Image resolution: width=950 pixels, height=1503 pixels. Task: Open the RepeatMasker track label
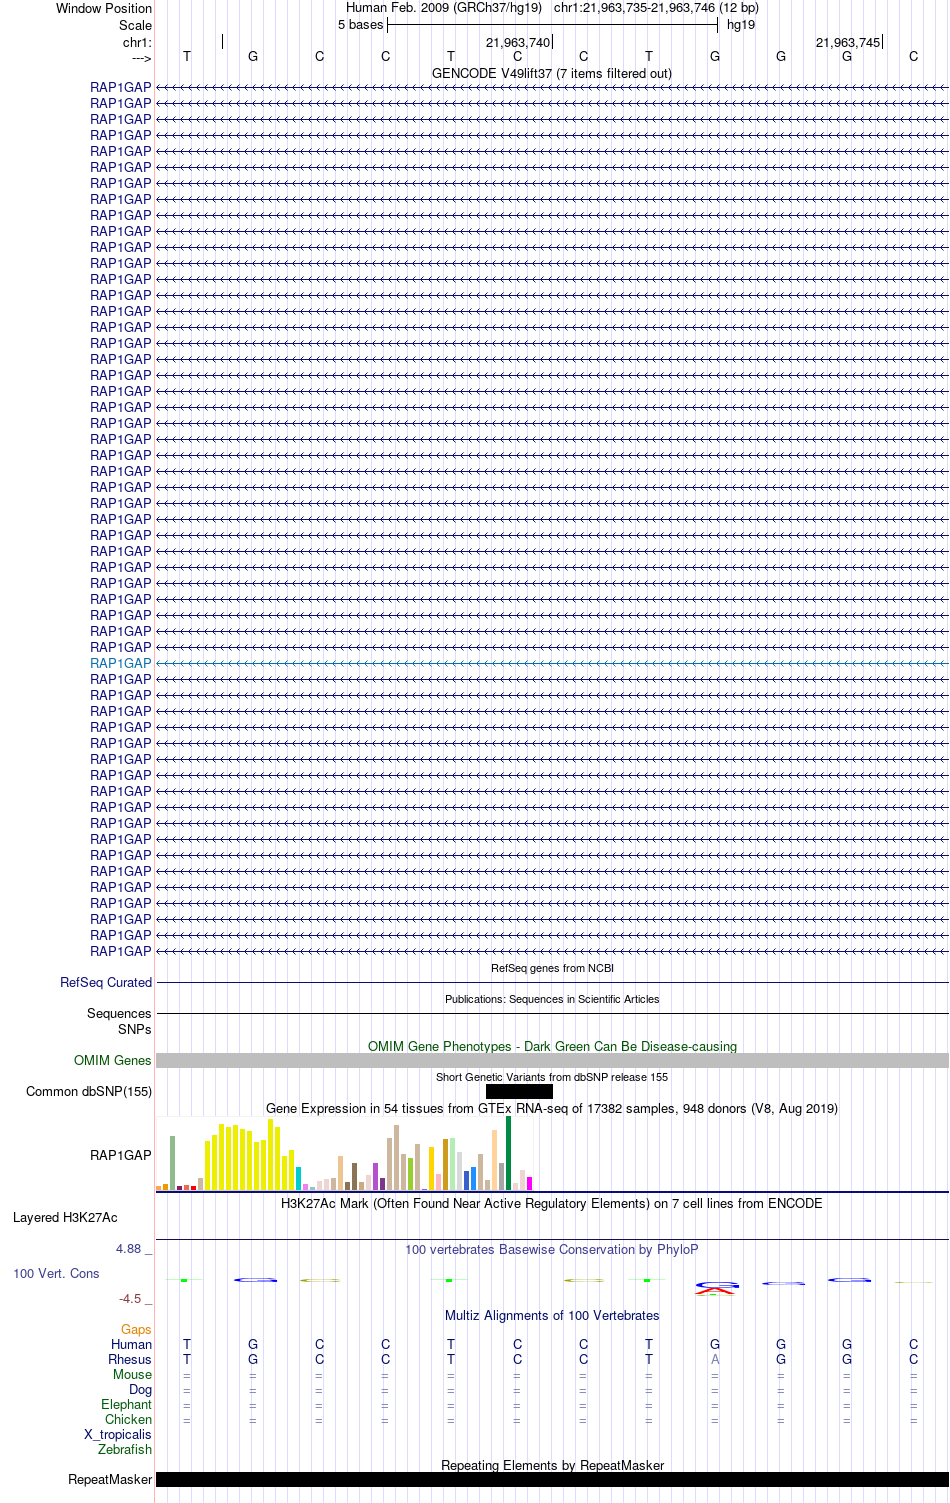110,1479
